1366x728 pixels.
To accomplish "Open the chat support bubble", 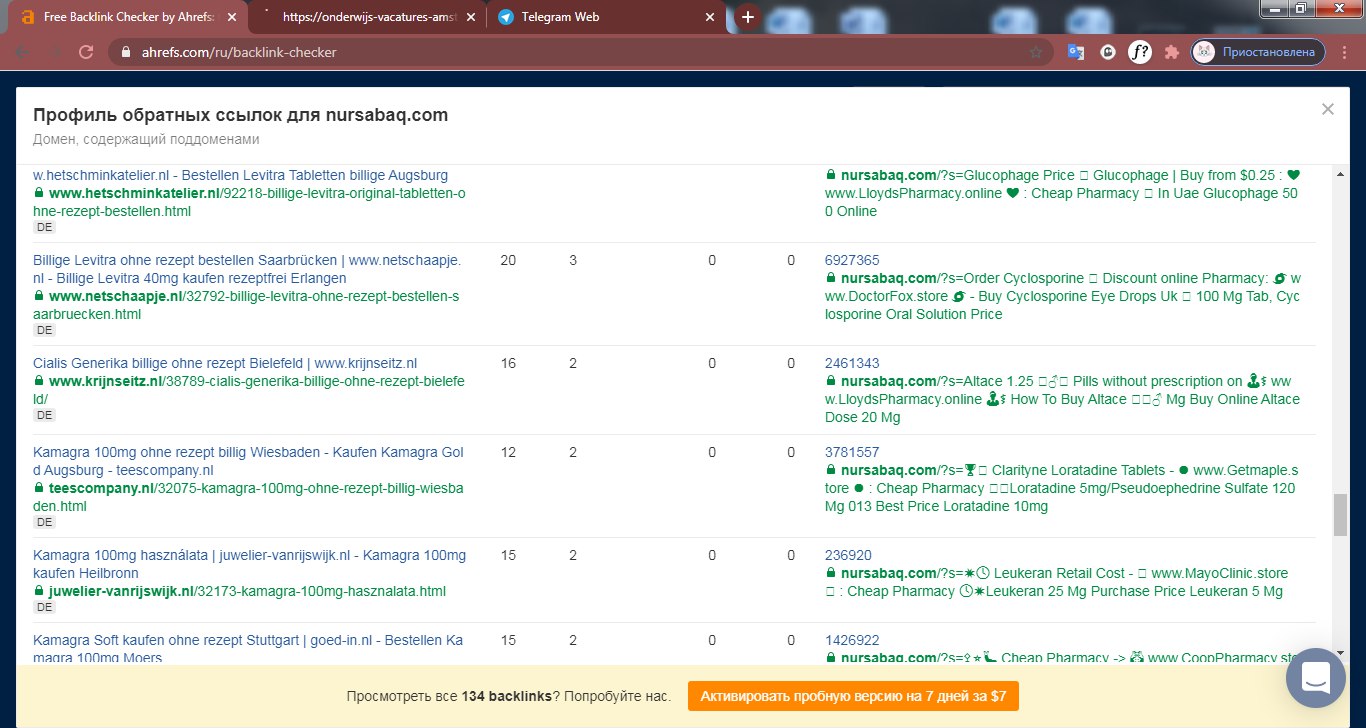I will [x=1316, y=677].
